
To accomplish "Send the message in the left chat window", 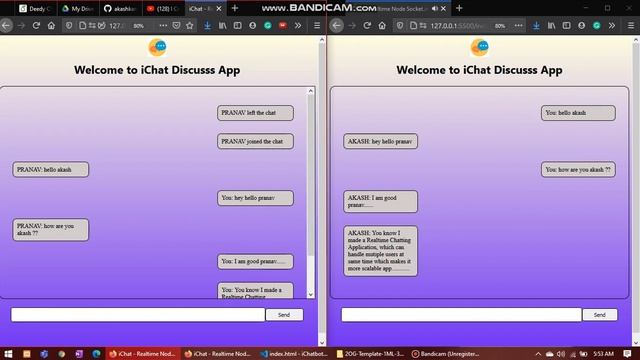I will click(284, 315).
